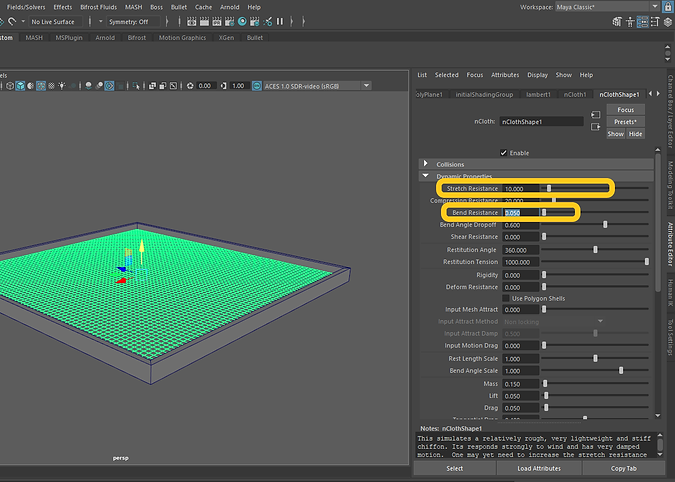The image size is (675, 482).
Task: Open Render Settings clapboard icon
Action: [229, 22]
